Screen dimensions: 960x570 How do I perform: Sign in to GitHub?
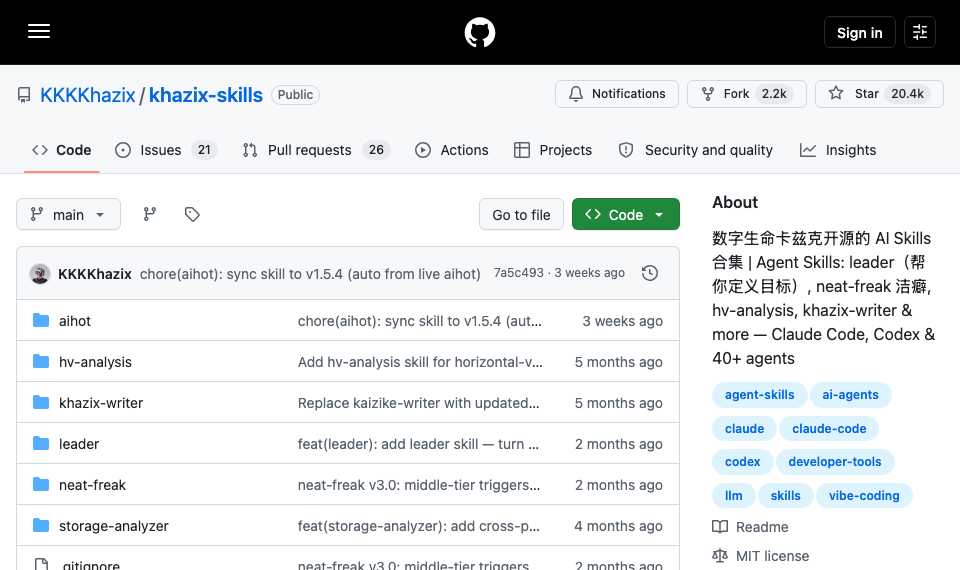(x=860, y=32)
